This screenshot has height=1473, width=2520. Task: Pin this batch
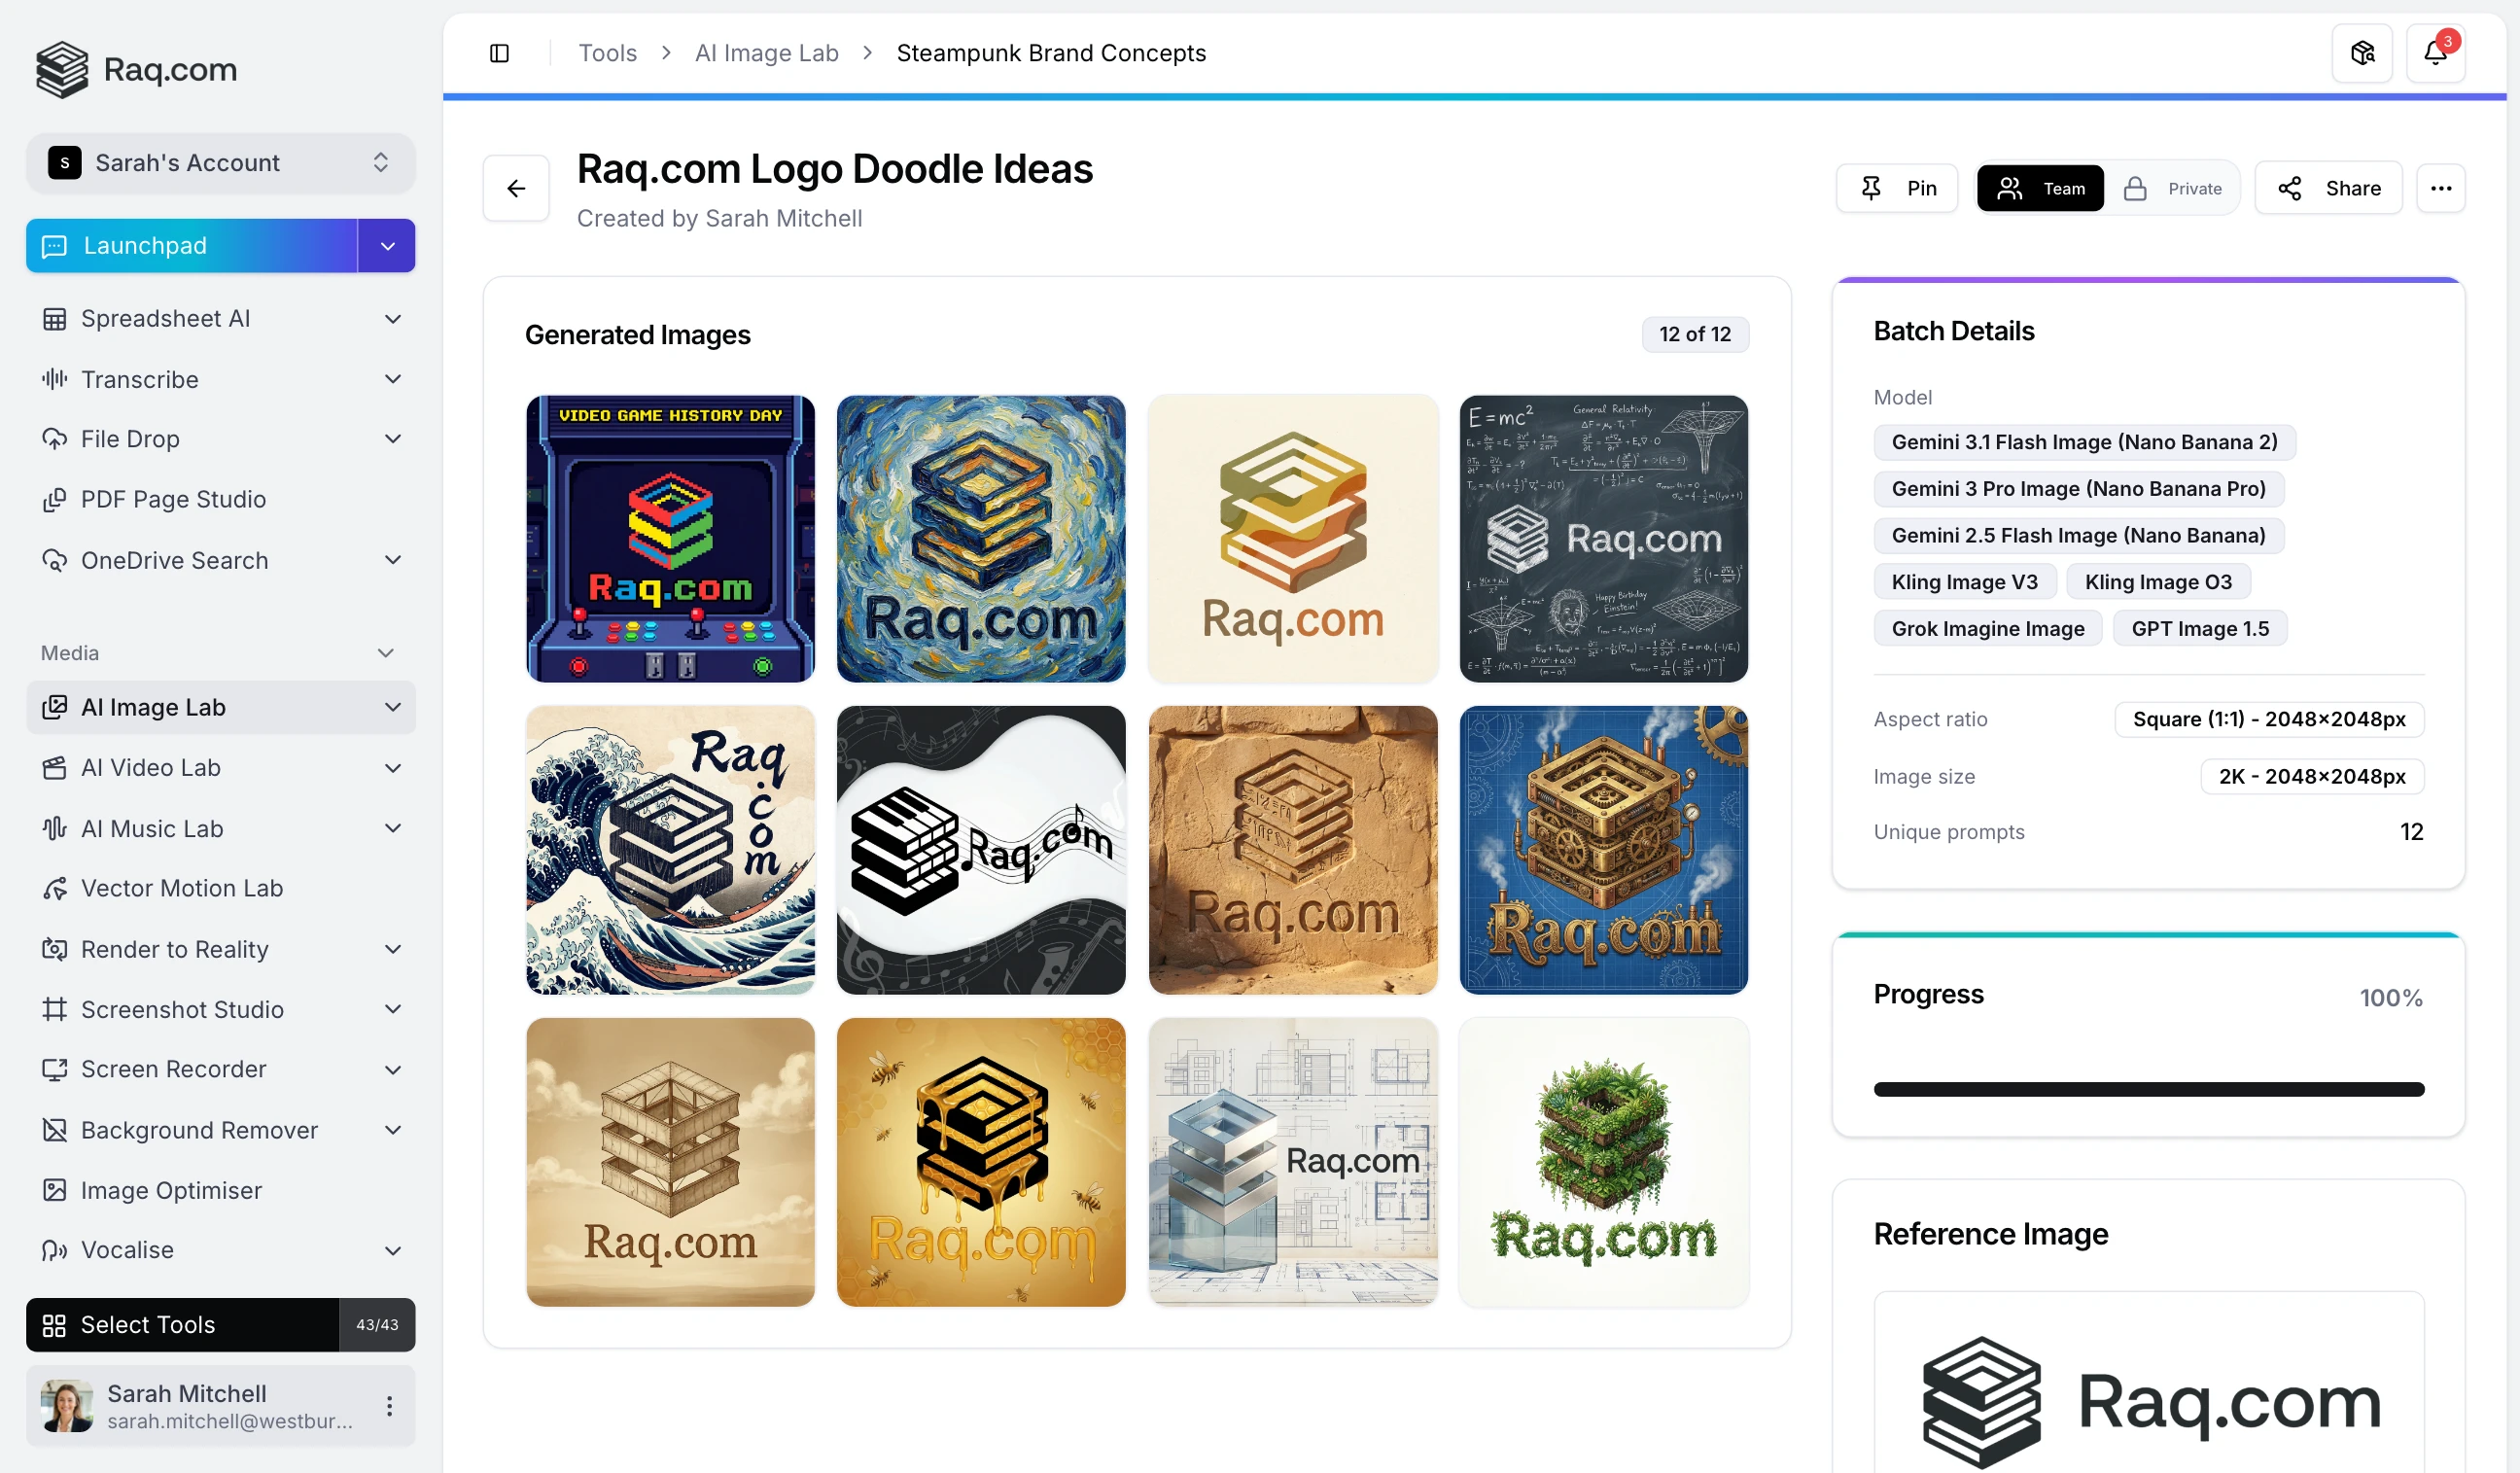pos(1897,187)
